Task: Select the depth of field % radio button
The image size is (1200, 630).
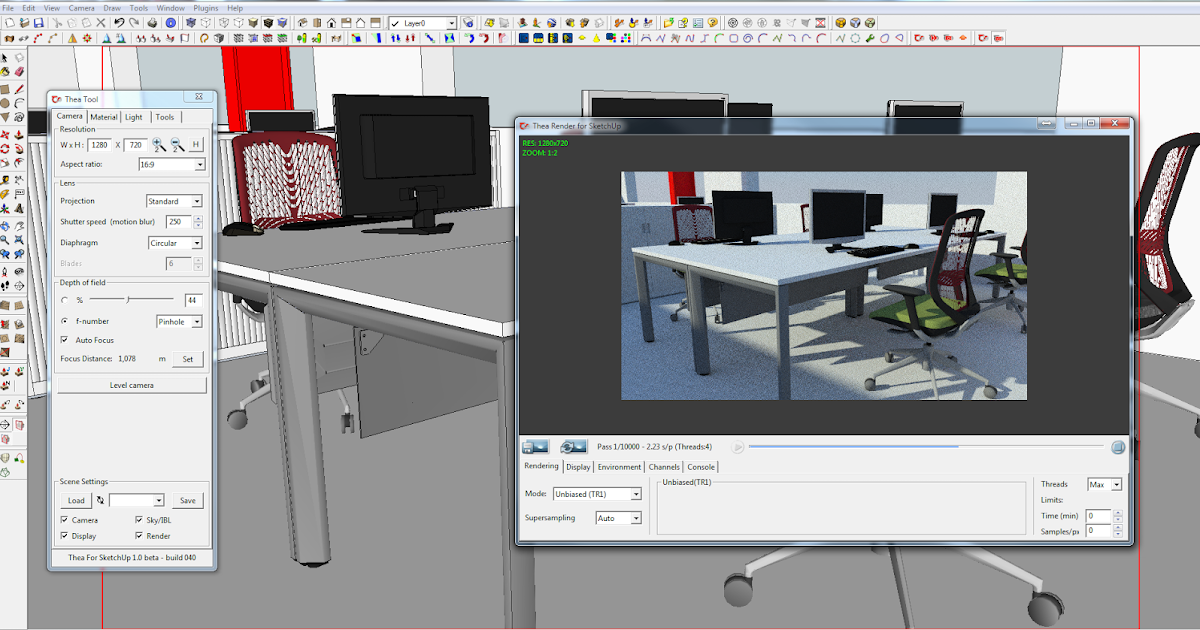Action: pyautogui.click(x=65, y=300)
